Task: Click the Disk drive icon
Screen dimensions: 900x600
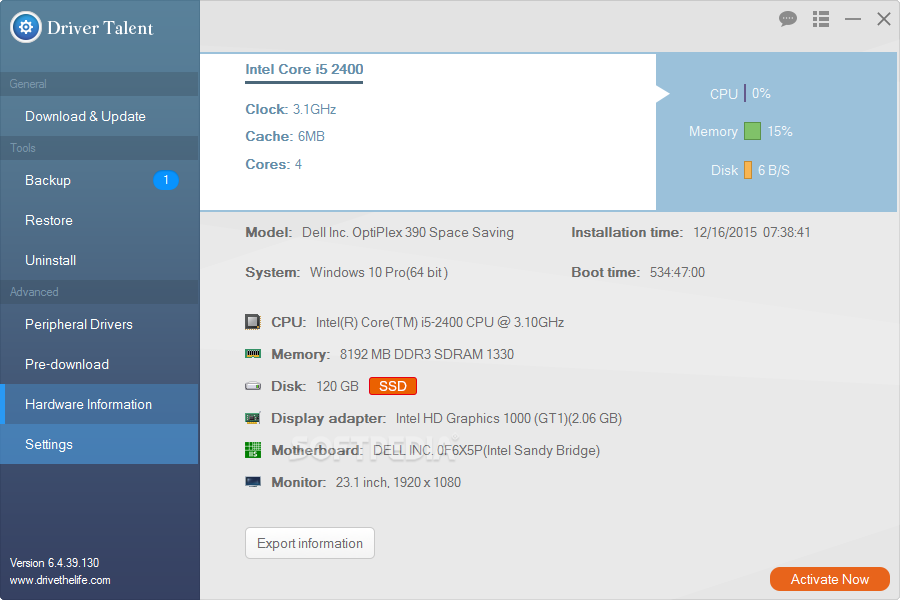Action: point(253,386)
